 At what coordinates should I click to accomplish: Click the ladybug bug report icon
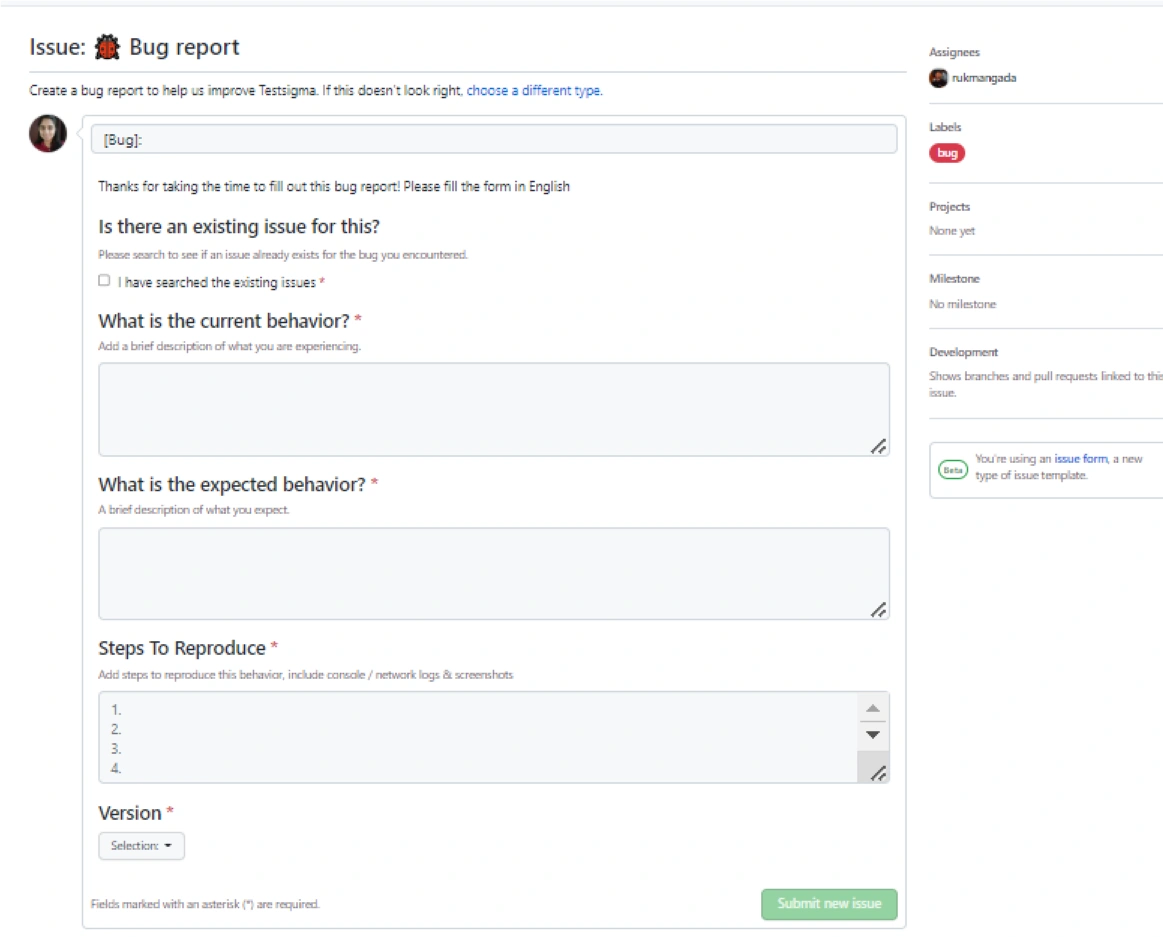pos(107,47)
